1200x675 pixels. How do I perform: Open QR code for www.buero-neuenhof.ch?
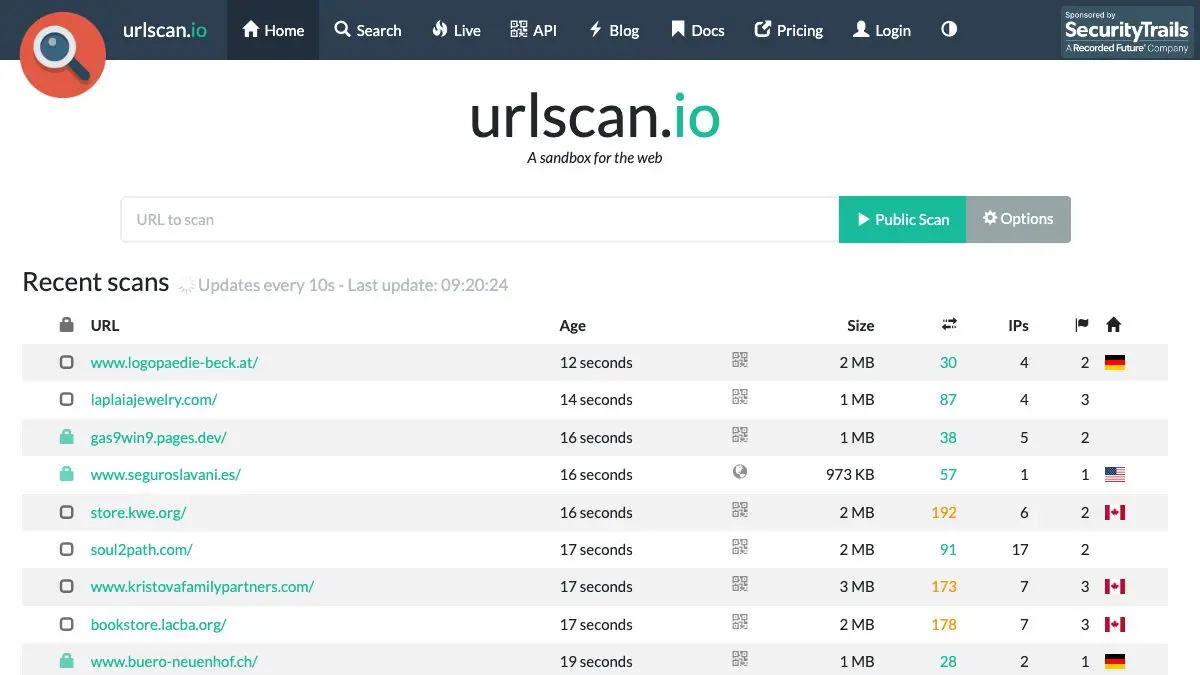click(740, 659)
